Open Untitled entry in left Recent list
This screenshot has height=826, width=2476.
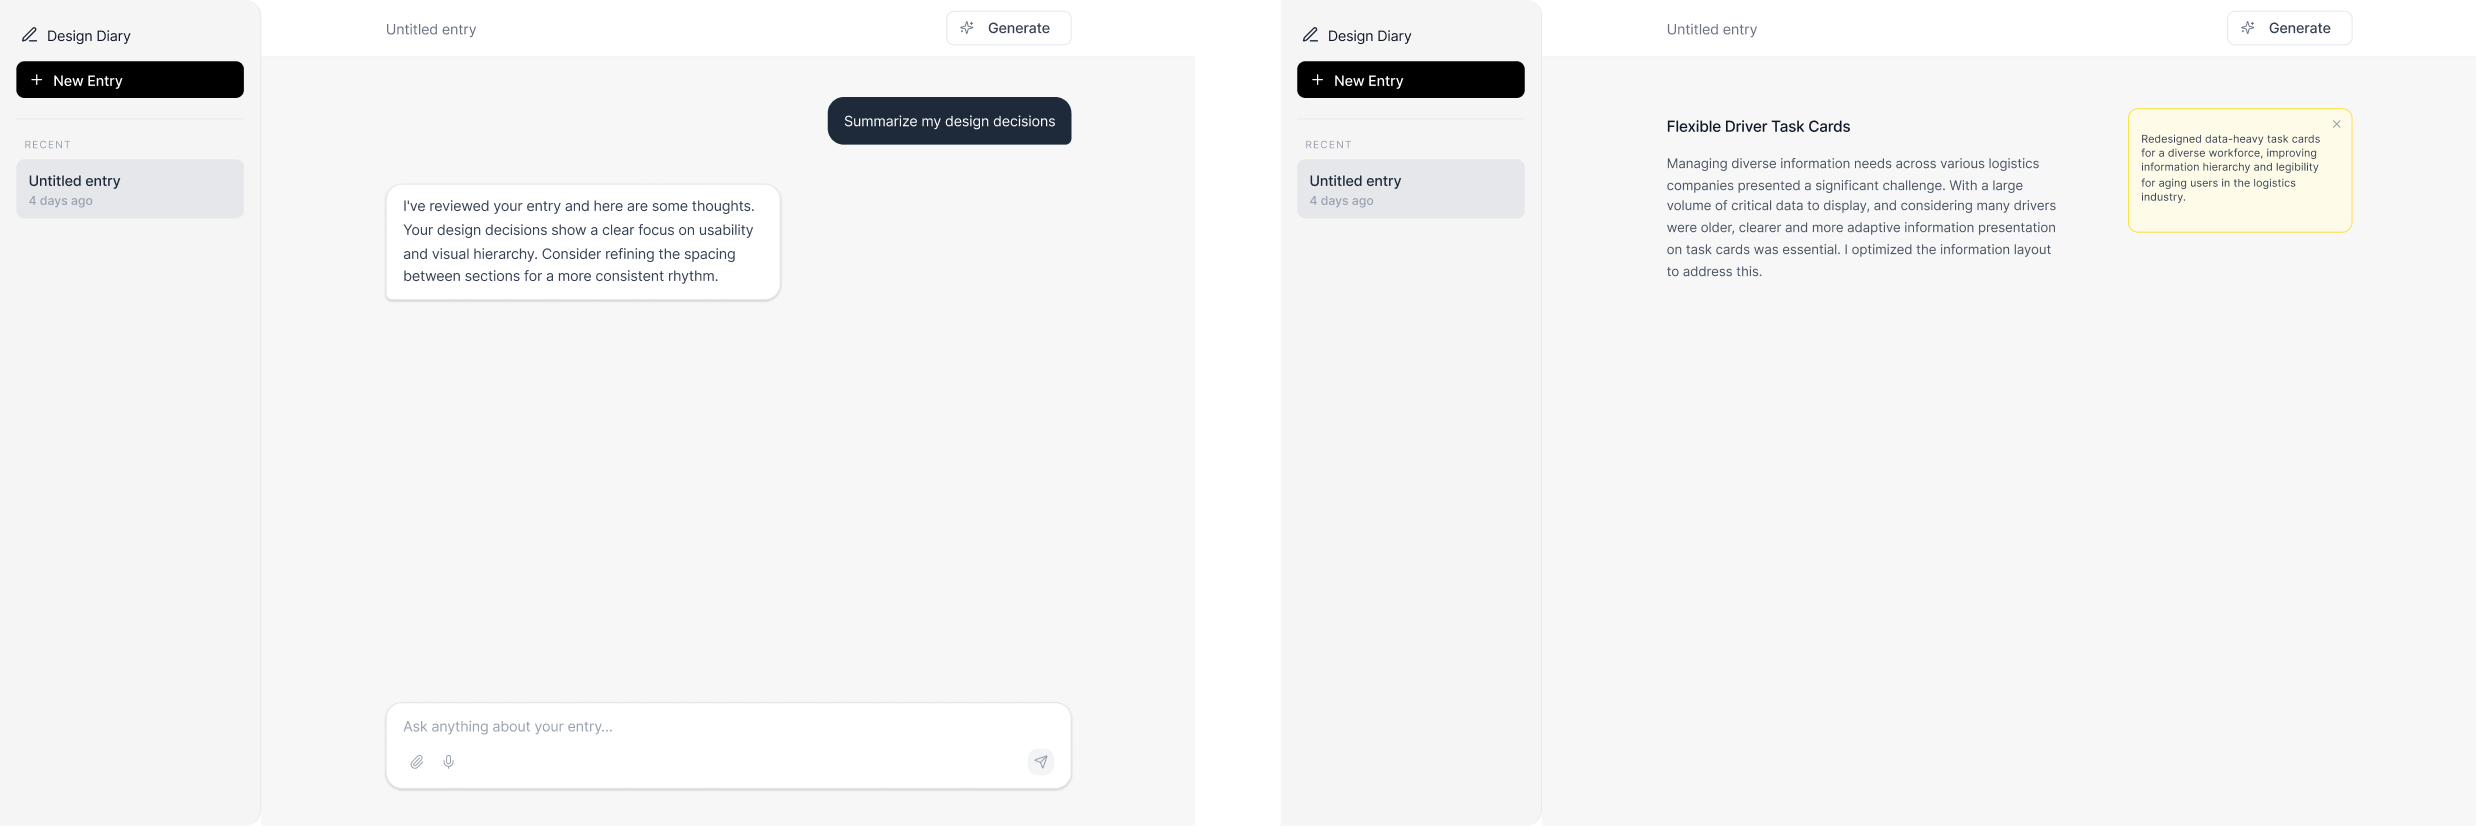[x=130, y=189]
